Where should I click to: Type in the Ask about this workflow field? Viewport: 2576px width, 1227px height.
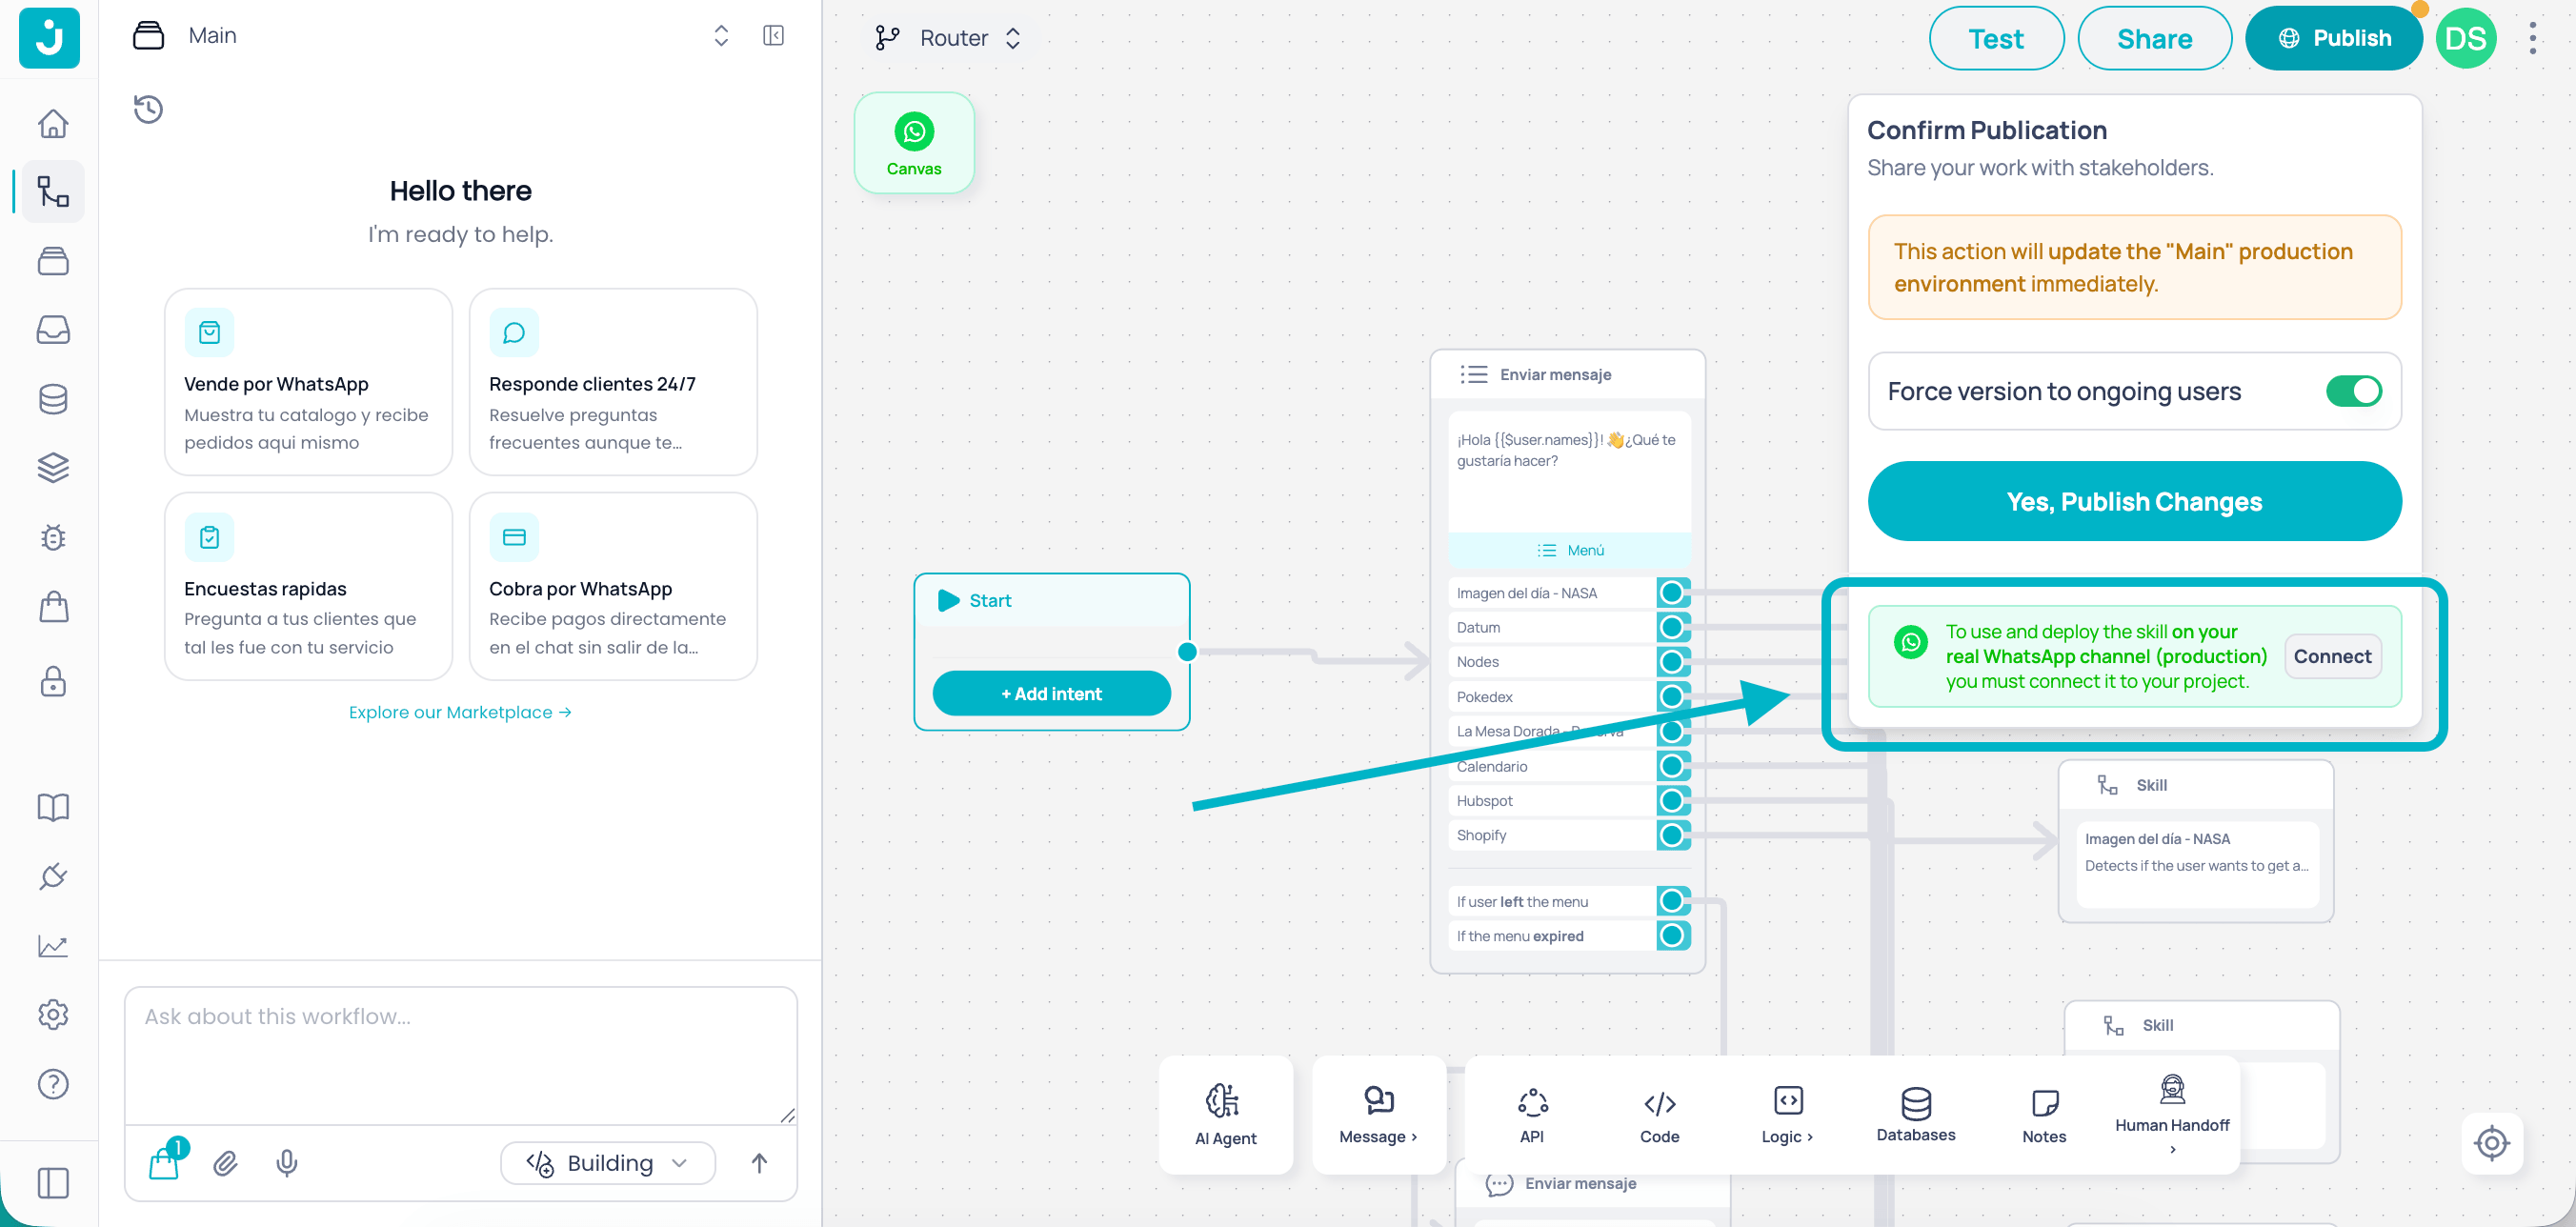[461, 1055]
